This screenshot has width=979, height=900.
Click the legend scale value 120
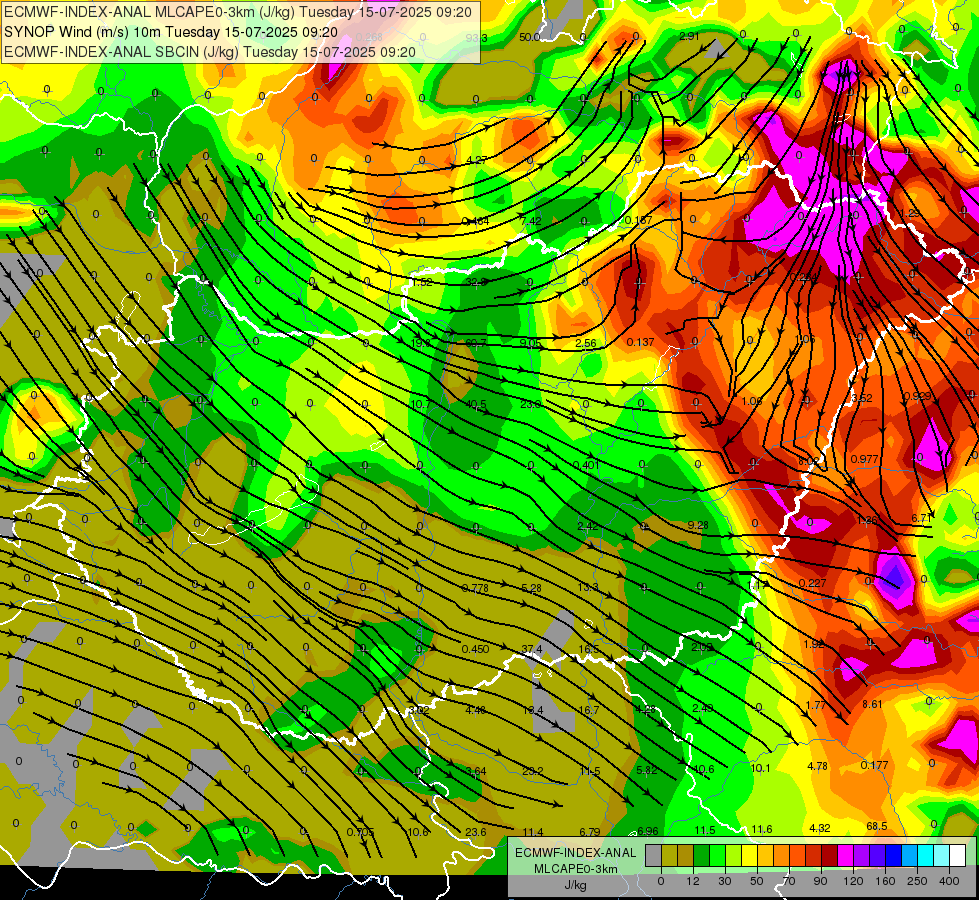[853, 881]
